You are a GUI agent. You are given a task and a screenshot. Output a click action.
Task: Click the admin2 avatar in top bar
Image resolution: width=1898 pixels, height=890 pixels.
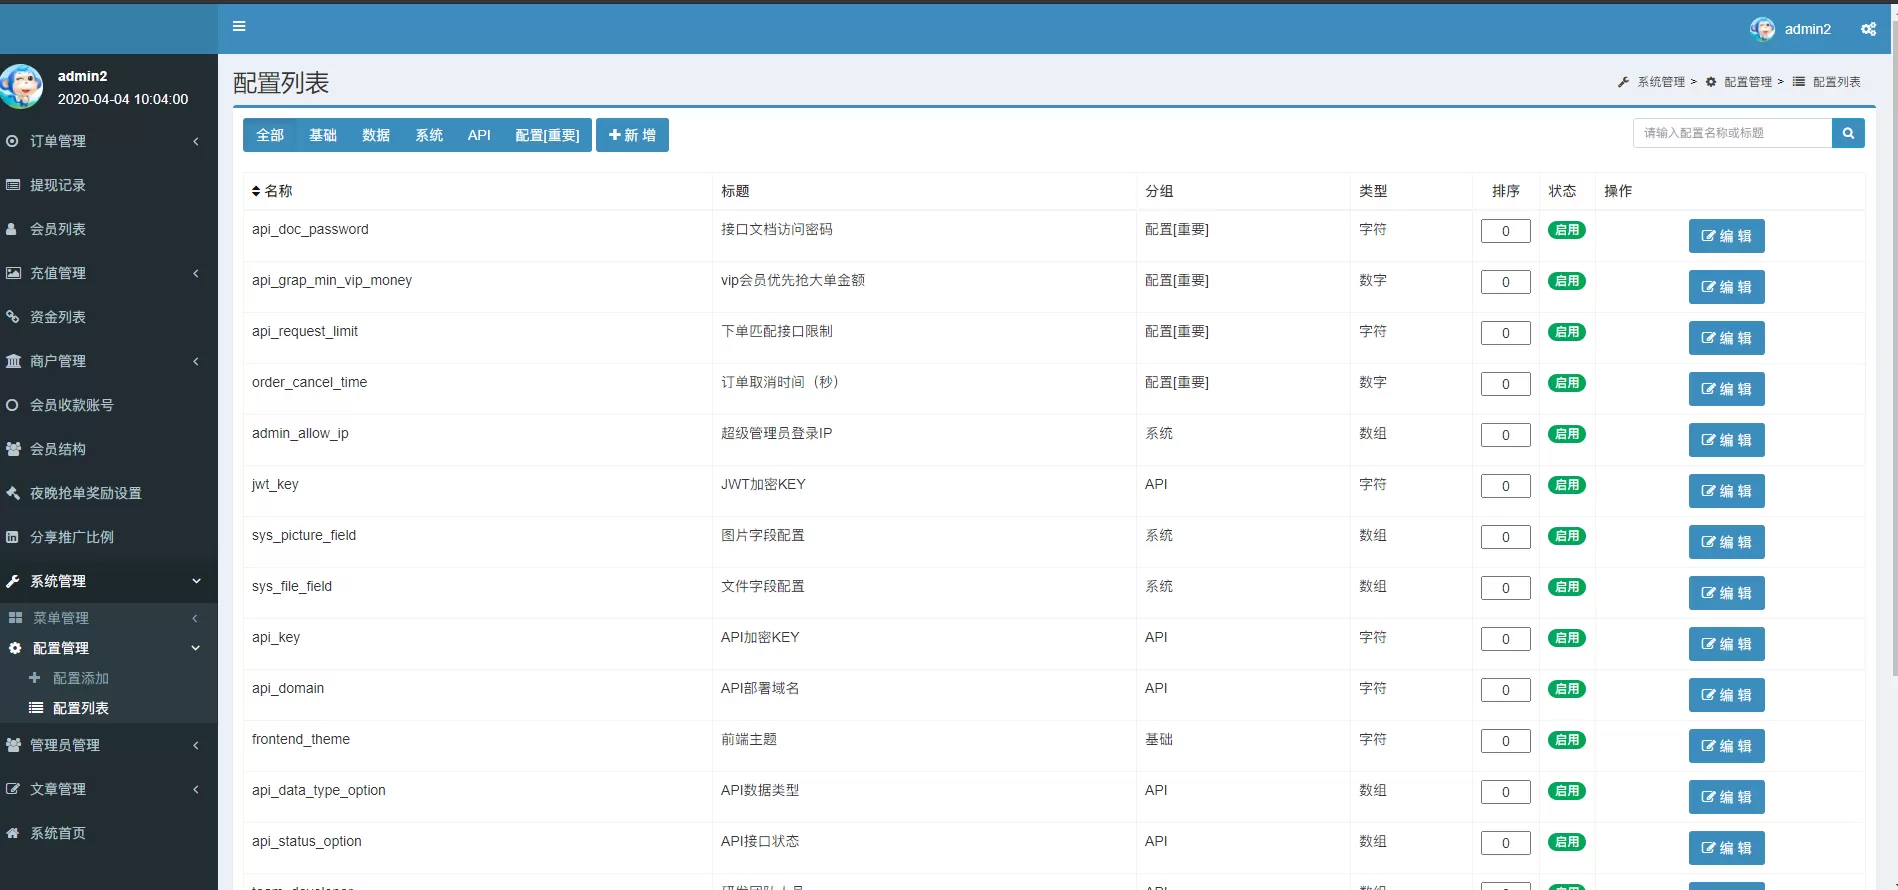1762,29
